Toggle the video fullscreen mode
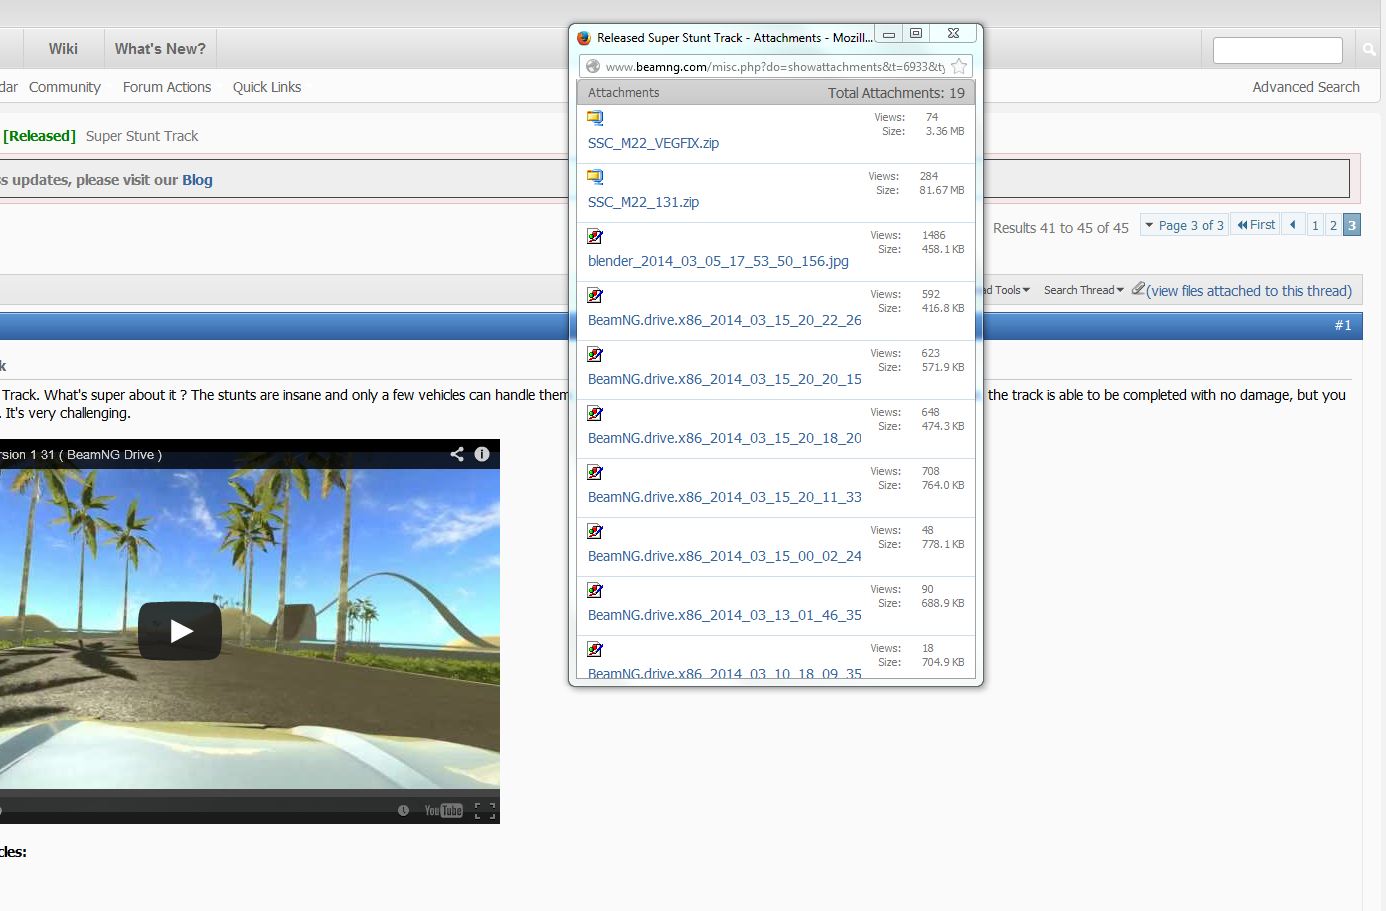Image resolution: width=1386 pixels, height=911 pixels. click(485, 810)
